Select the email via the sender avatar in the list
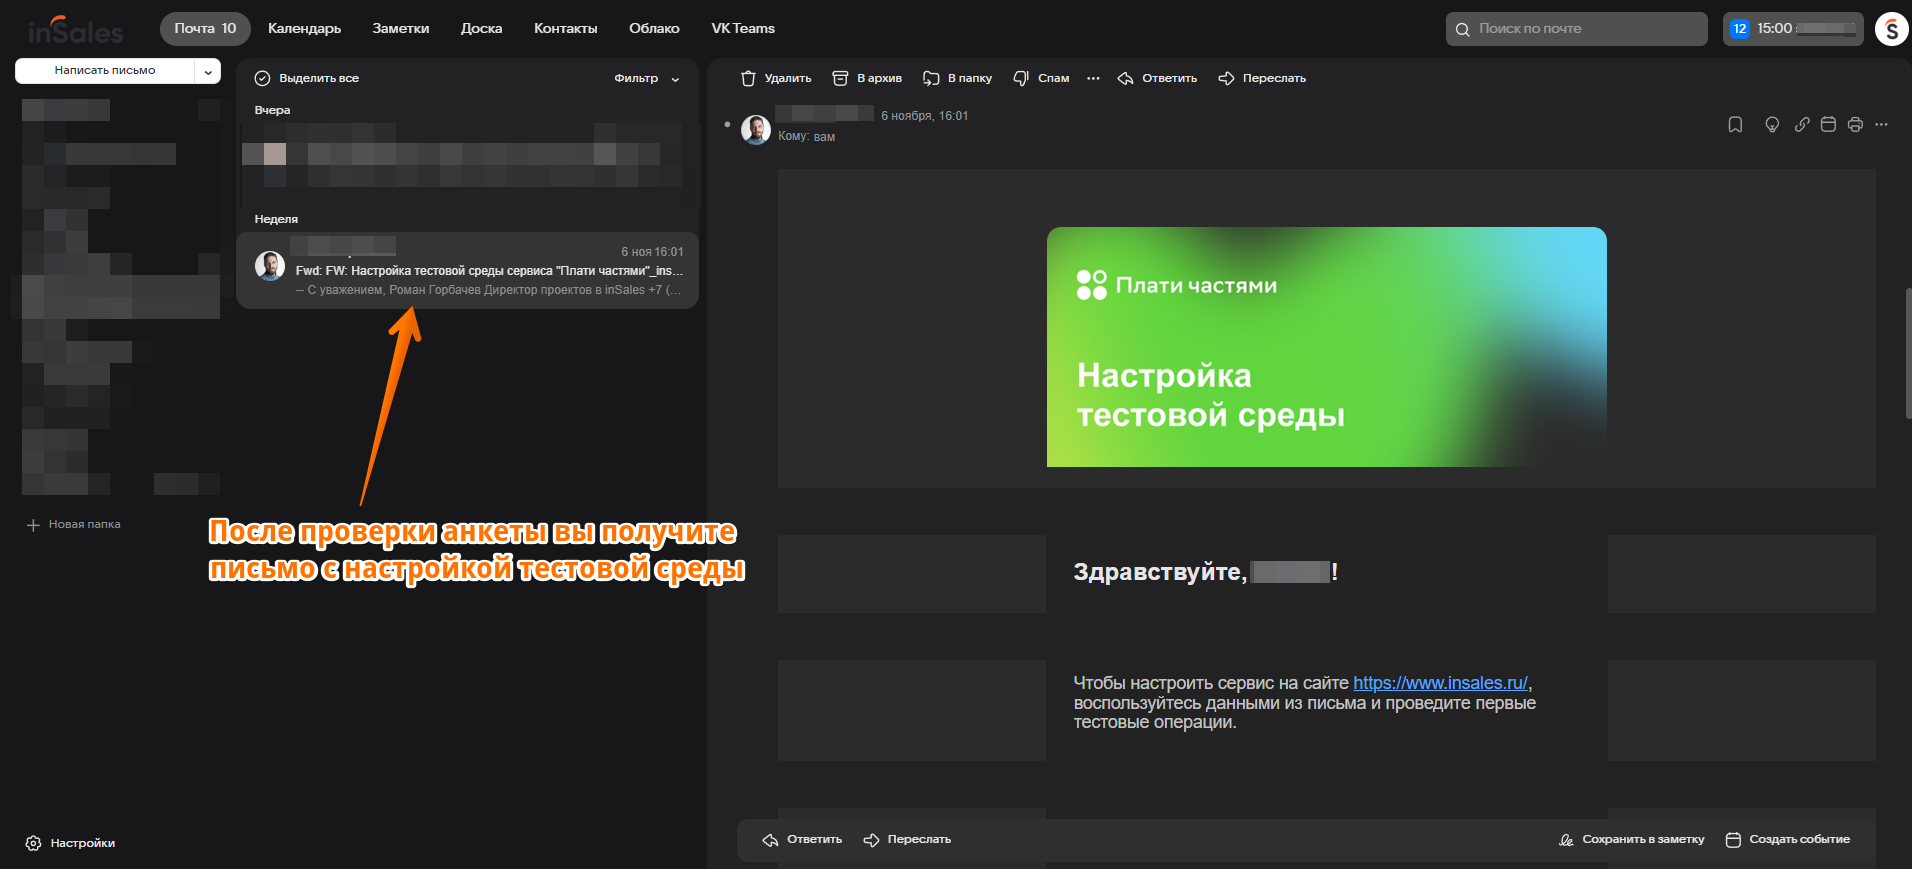 pyautogui.click(x=270, y=266)
